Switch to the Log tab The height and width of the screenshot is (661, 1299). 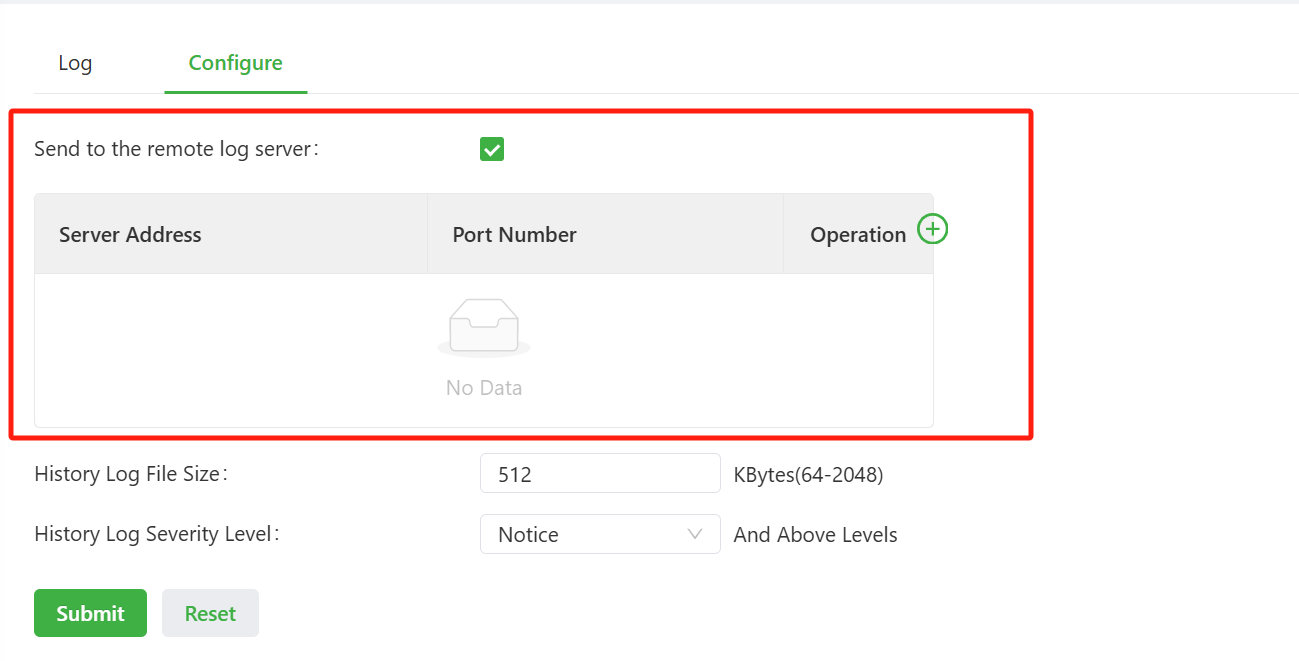(75, 63)
